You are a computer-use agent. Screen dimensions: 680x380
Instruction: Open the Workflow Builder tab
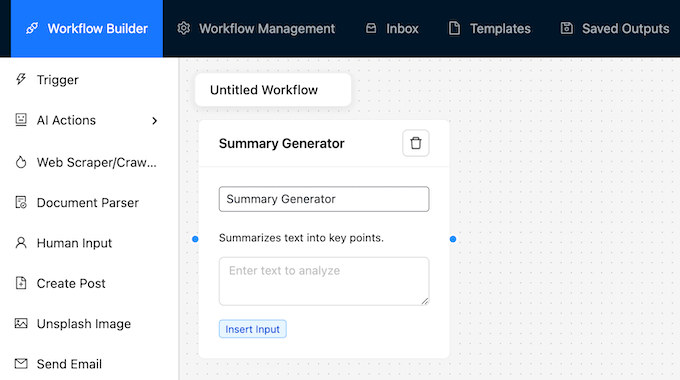pyautogui.click(x=87, y=29)
